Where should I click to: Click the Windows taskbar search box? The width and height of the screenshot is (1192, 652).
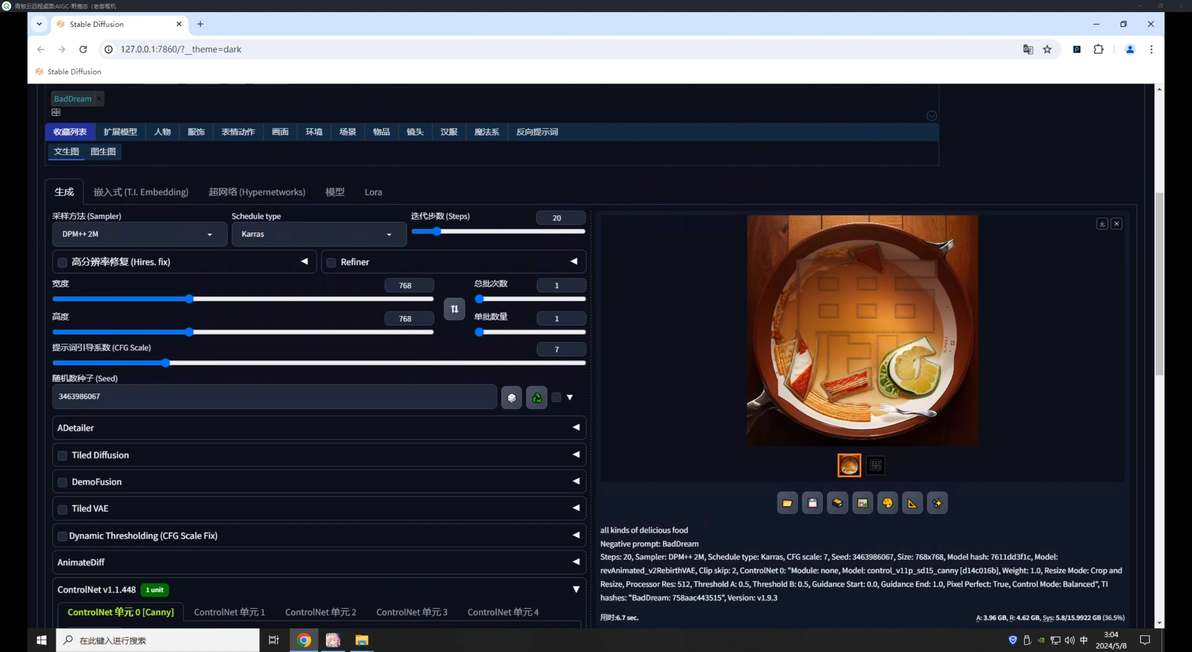[158, 640]
